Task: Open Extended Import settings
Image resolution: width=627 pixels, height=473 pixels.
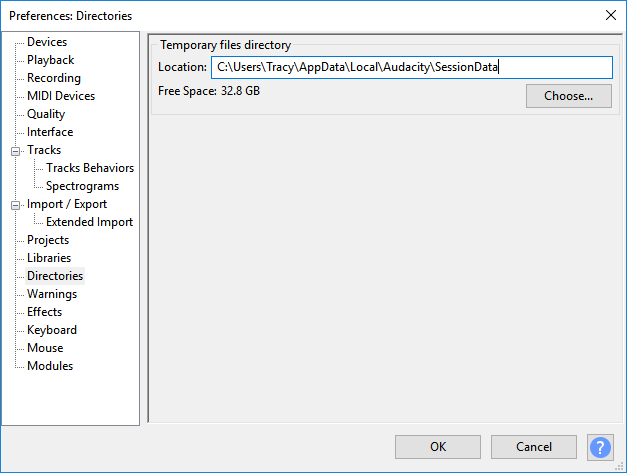Action: pyautogui.click(x=89, y=222)
